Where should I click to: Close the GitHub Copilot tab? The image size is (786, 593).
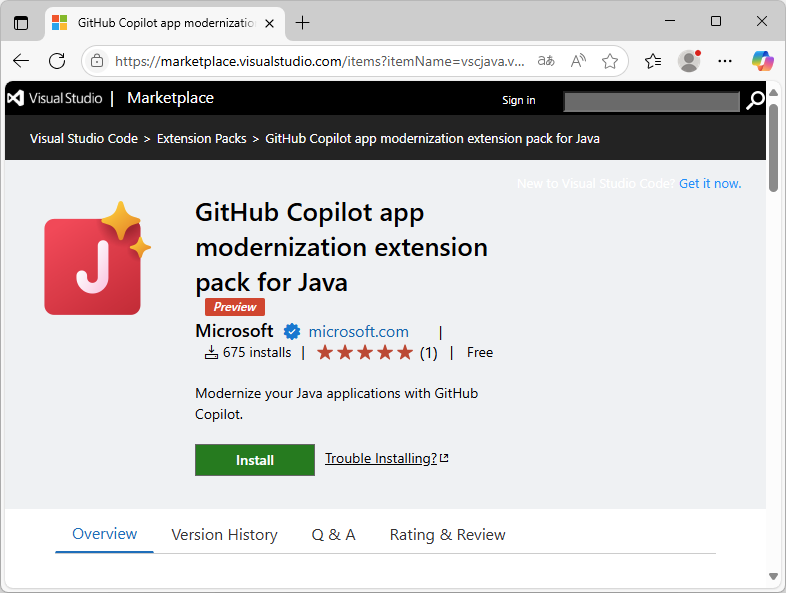(269, 24)
